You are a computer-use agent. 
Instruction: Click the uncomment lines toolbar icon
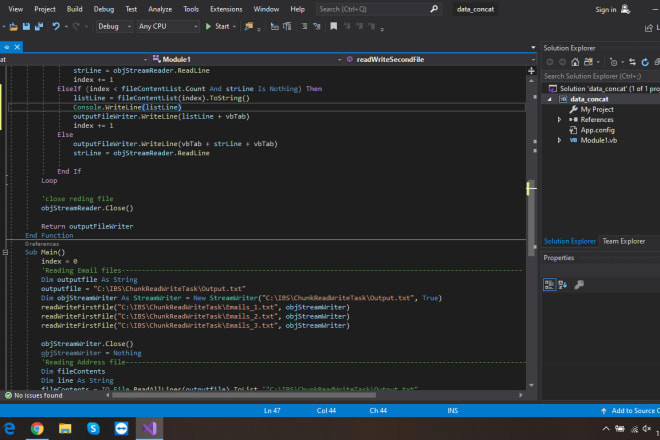click(317, 27)
